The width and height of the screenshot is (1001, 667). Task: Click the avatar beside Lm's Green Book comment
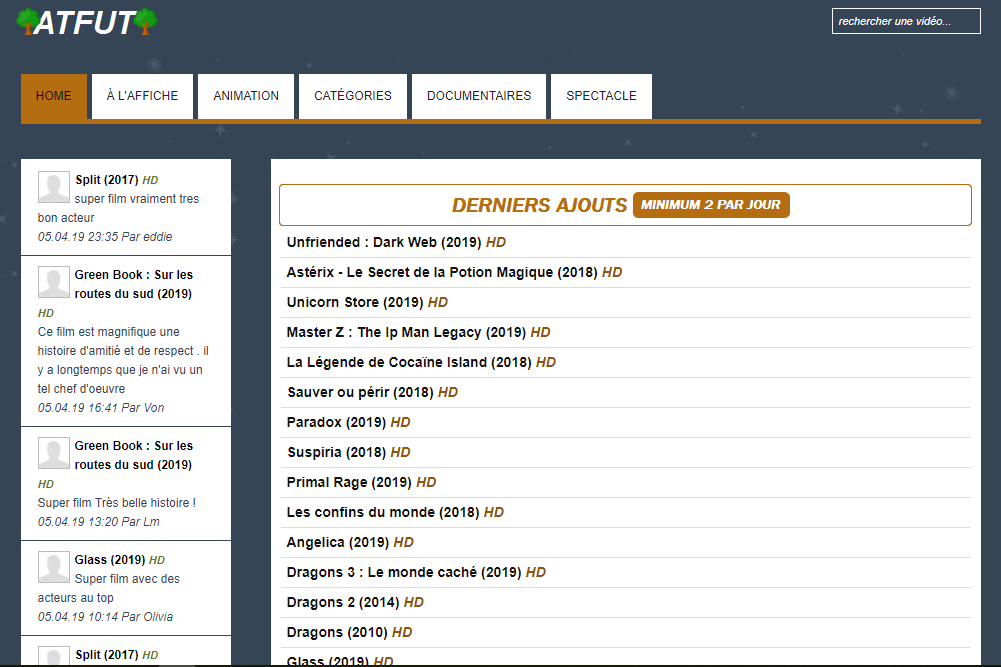(x=54, y=453)
